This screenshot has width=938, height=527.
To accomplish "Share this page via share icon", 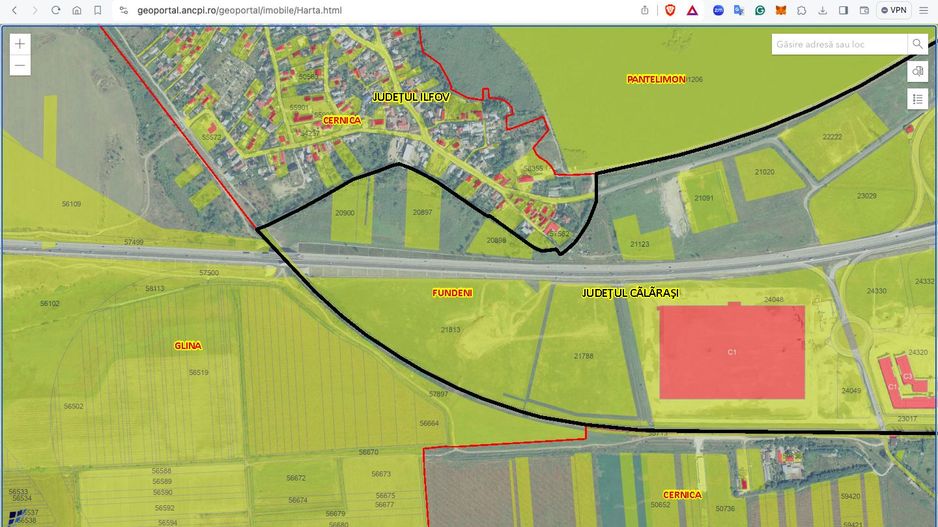I will pos(644,10).
